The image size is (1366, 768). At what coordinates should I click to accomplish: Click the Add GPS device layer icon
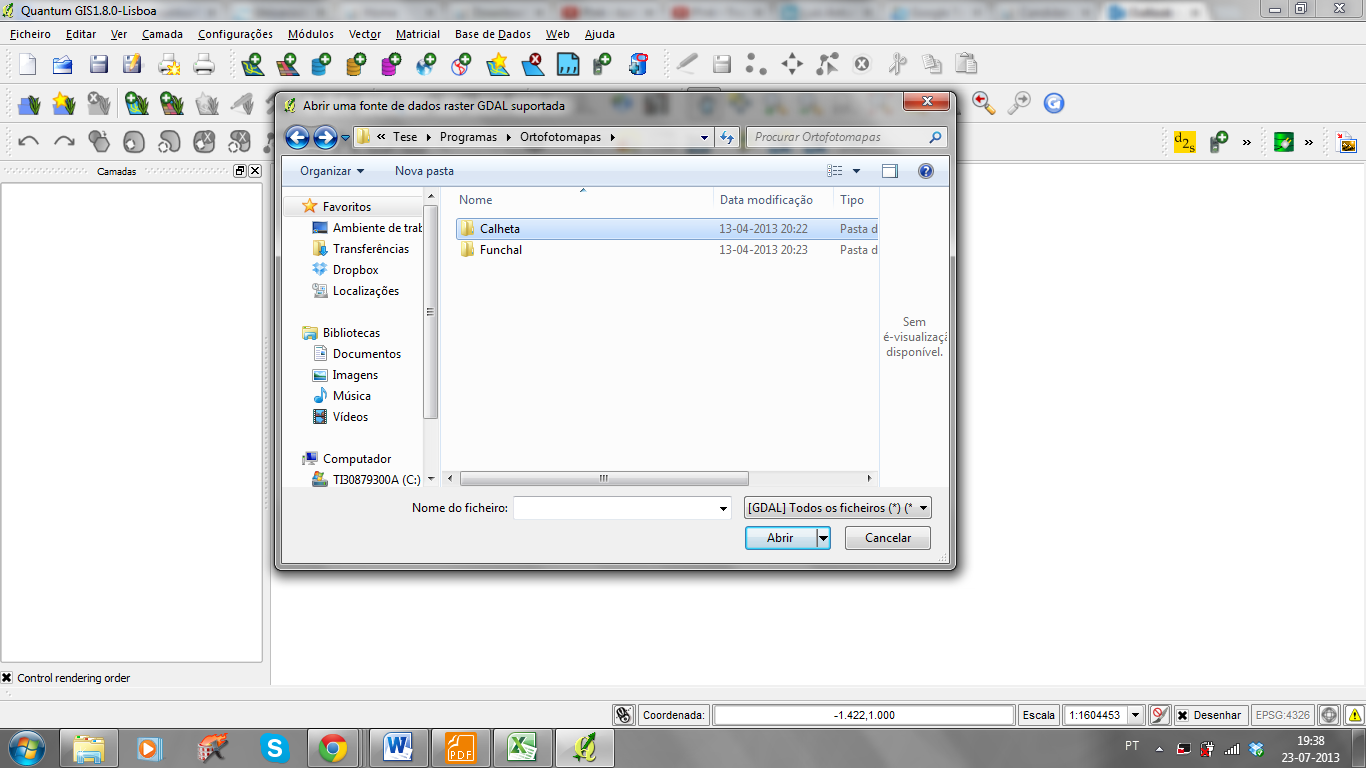601,65
